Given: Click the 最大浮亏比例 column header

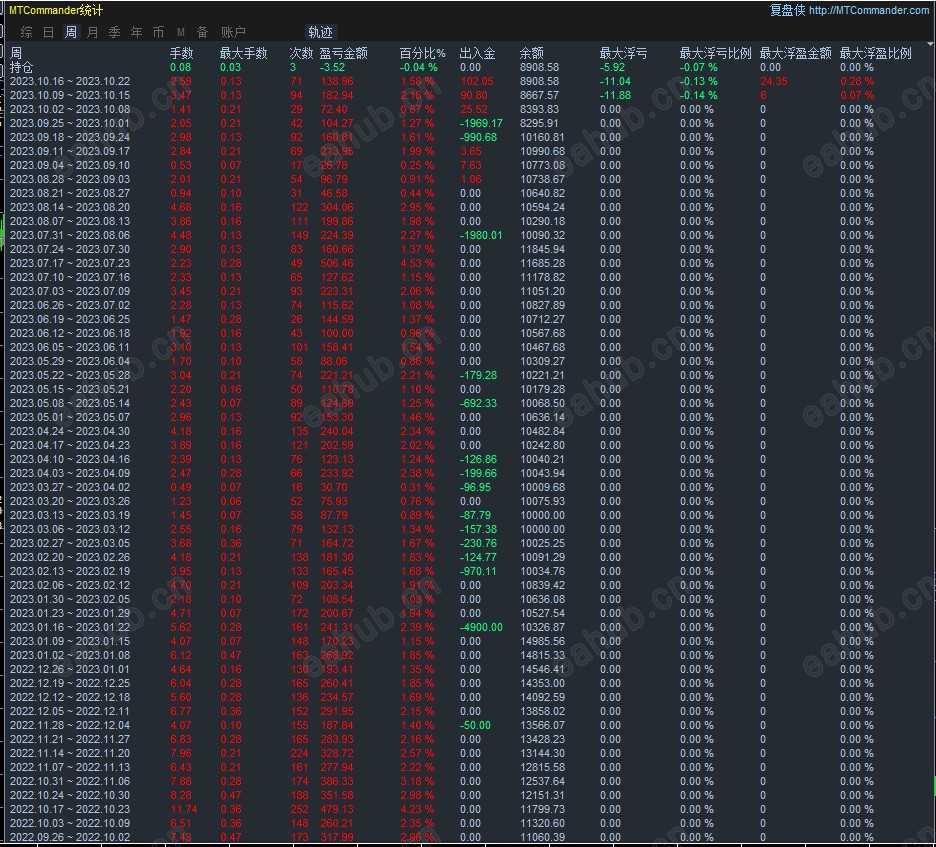Looking at the screenshot, I should point(715,53).
